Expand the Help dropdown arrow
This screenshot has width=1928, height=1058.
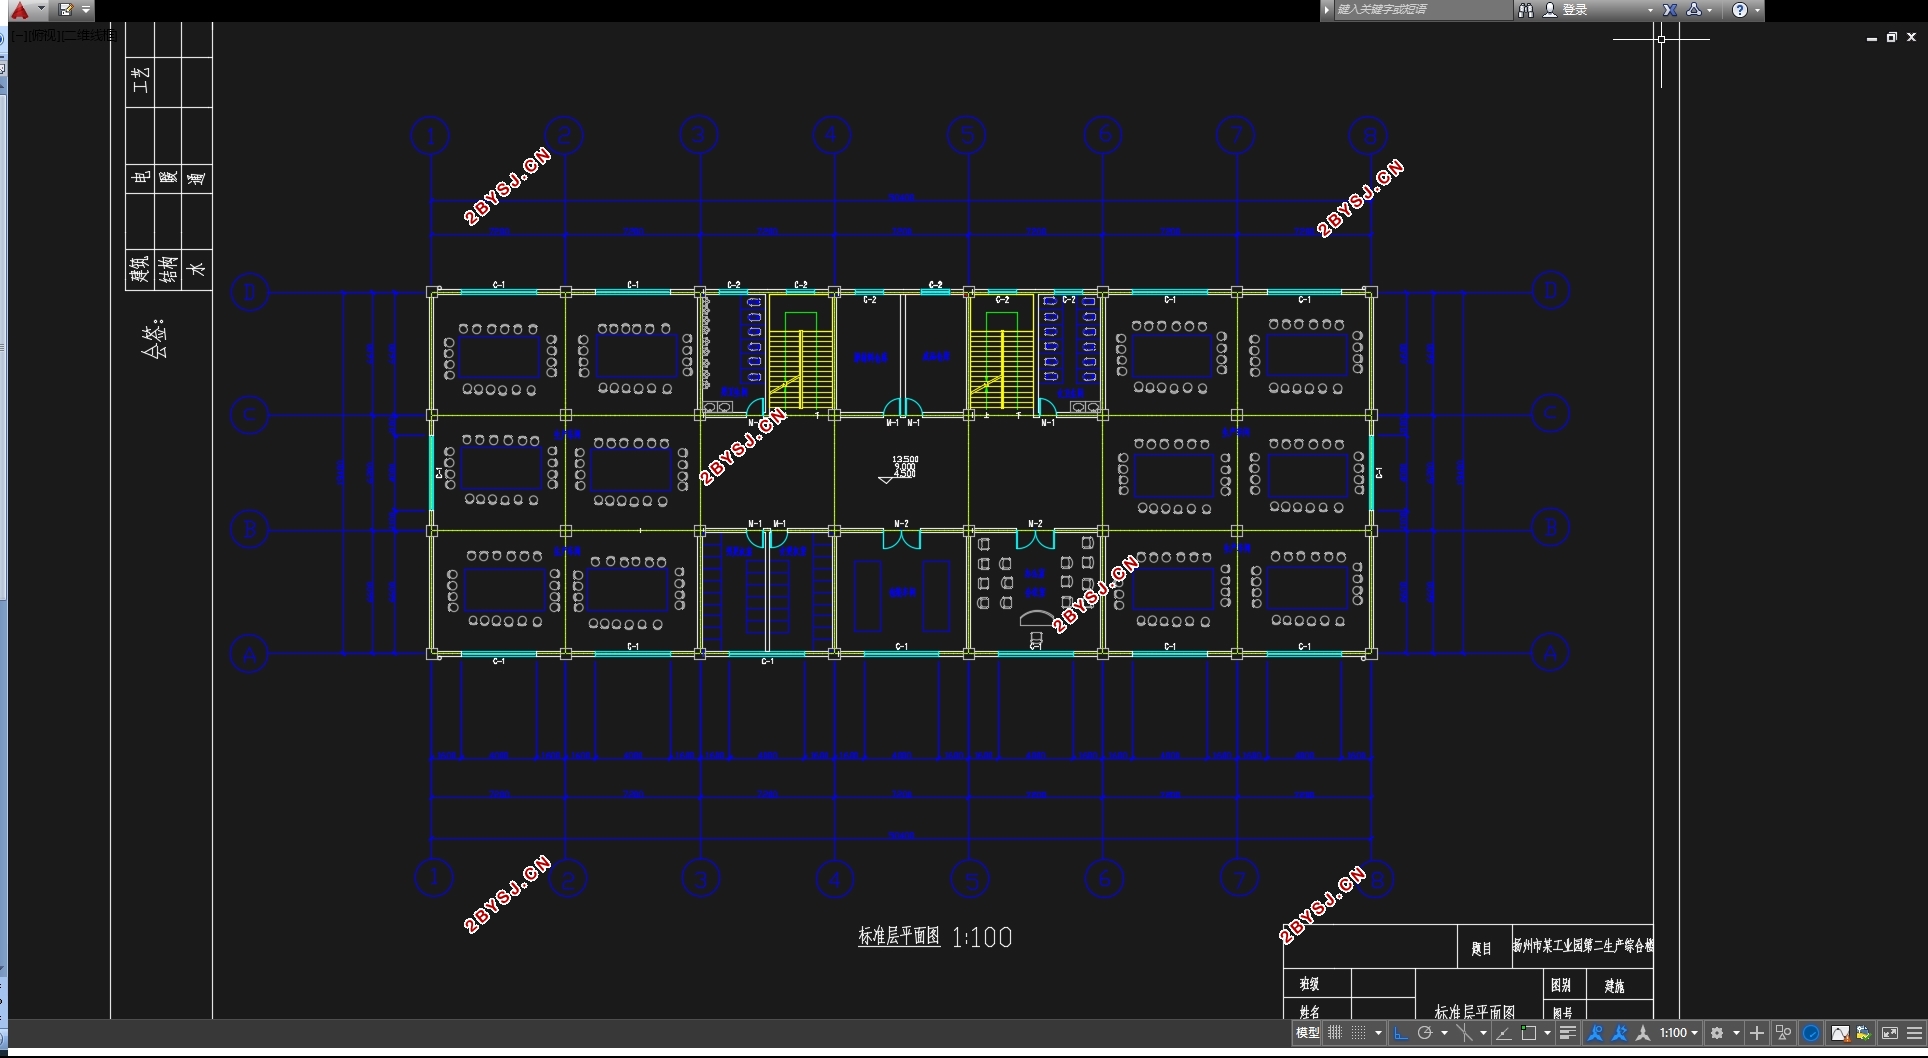[x=1757, y=10]
